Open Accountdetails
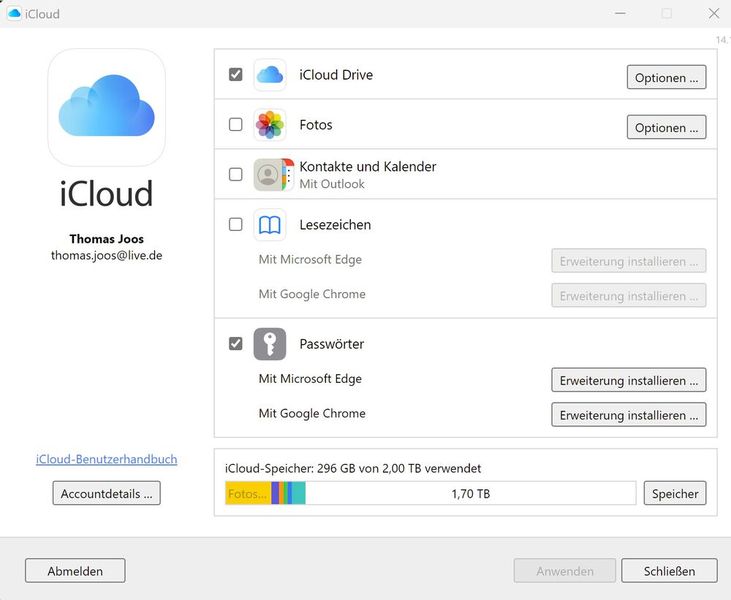This screenshot has height=600, width=731. tap(106, 493)
